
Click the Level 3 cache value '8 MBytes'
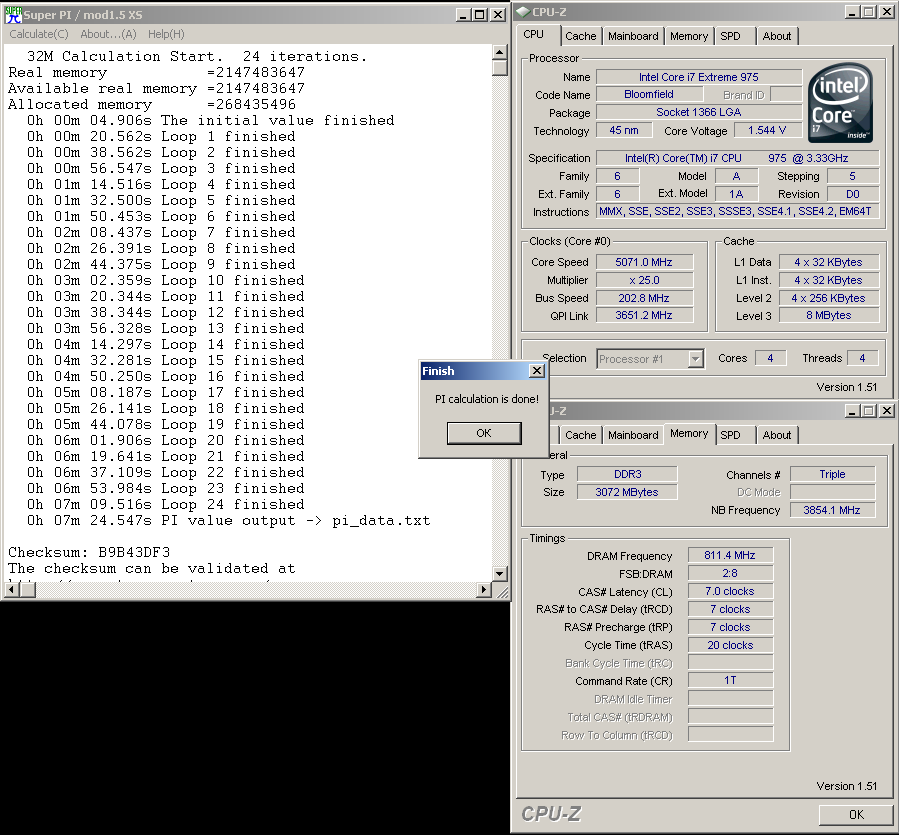(828, 315)
